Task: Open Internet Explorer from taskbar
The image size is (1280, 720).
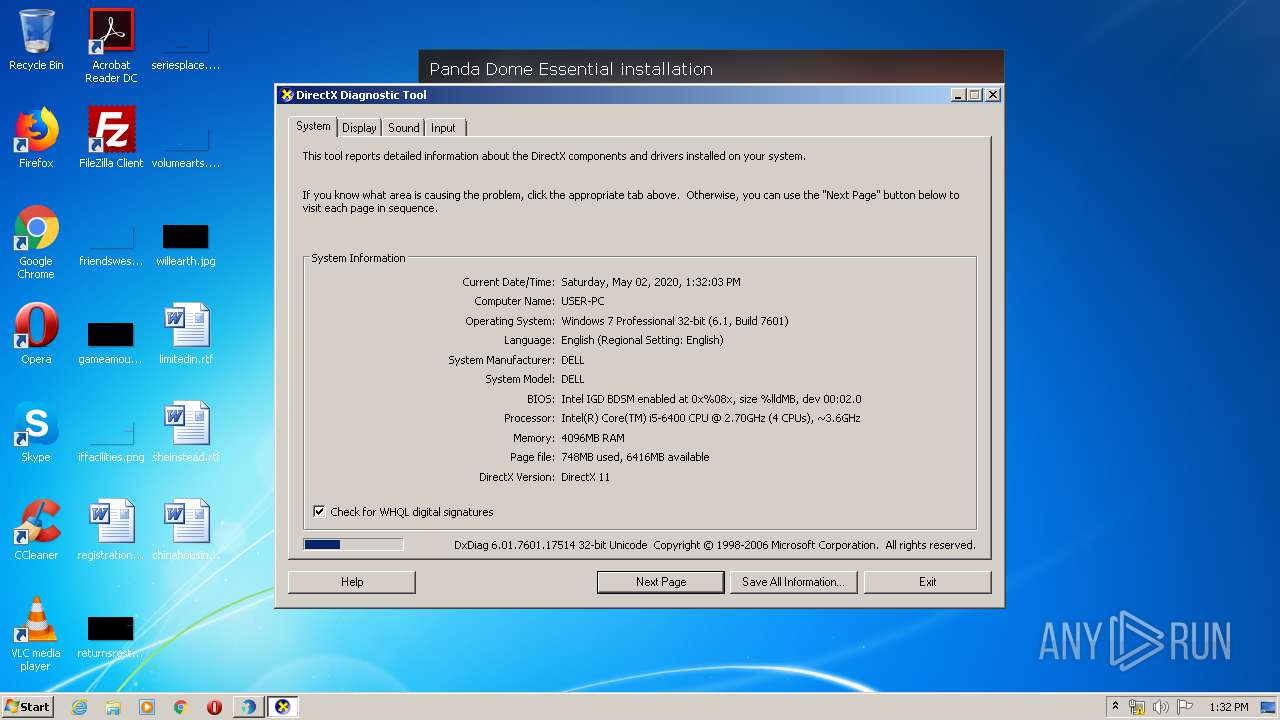Action: [x=79, y=707]
